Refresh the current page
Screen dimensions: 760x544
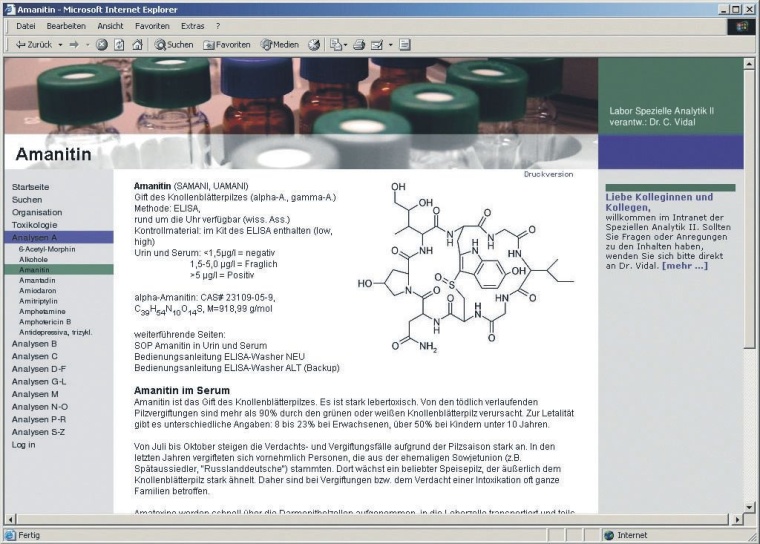(119, 45)
